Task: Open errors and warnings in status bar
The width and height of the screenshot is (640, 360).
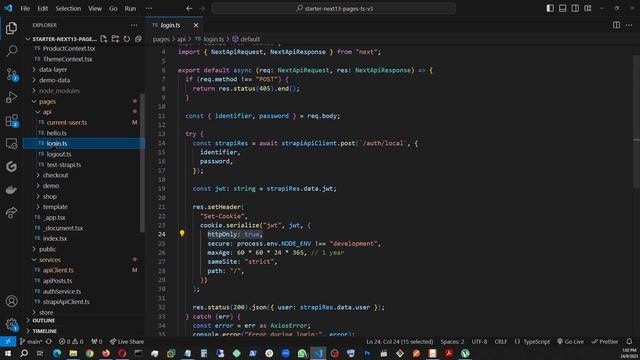Action: tap(71, 341)
